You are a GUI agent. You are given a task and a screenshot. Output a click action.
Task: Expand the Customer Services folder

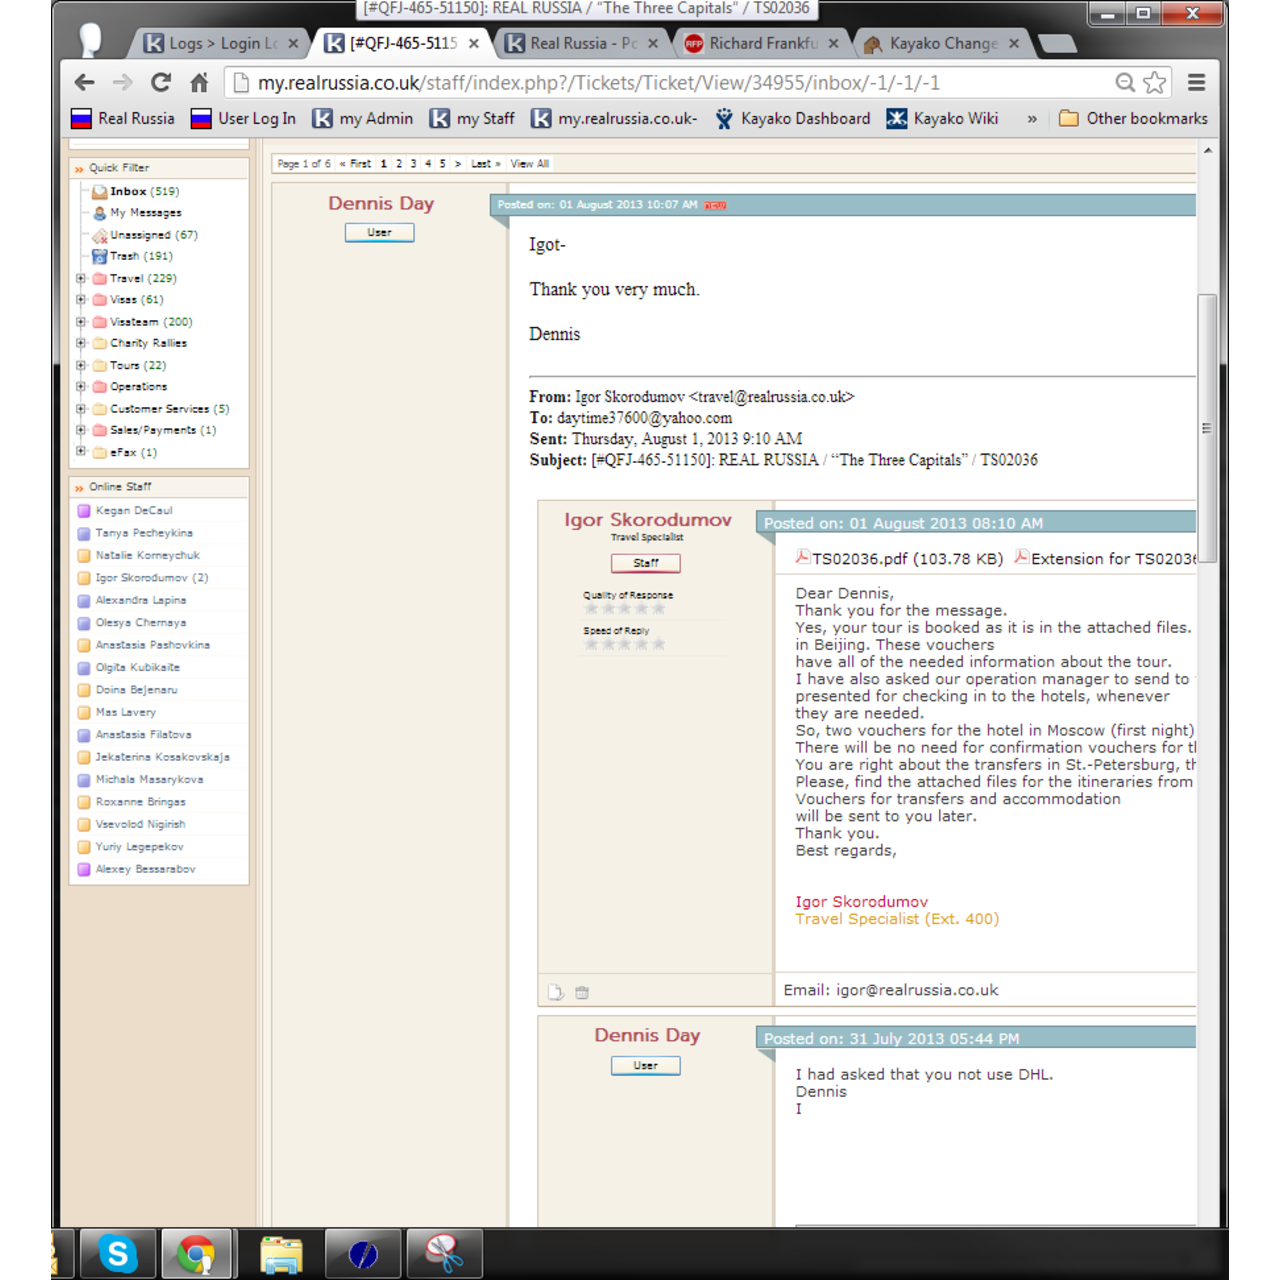(81, 408)
